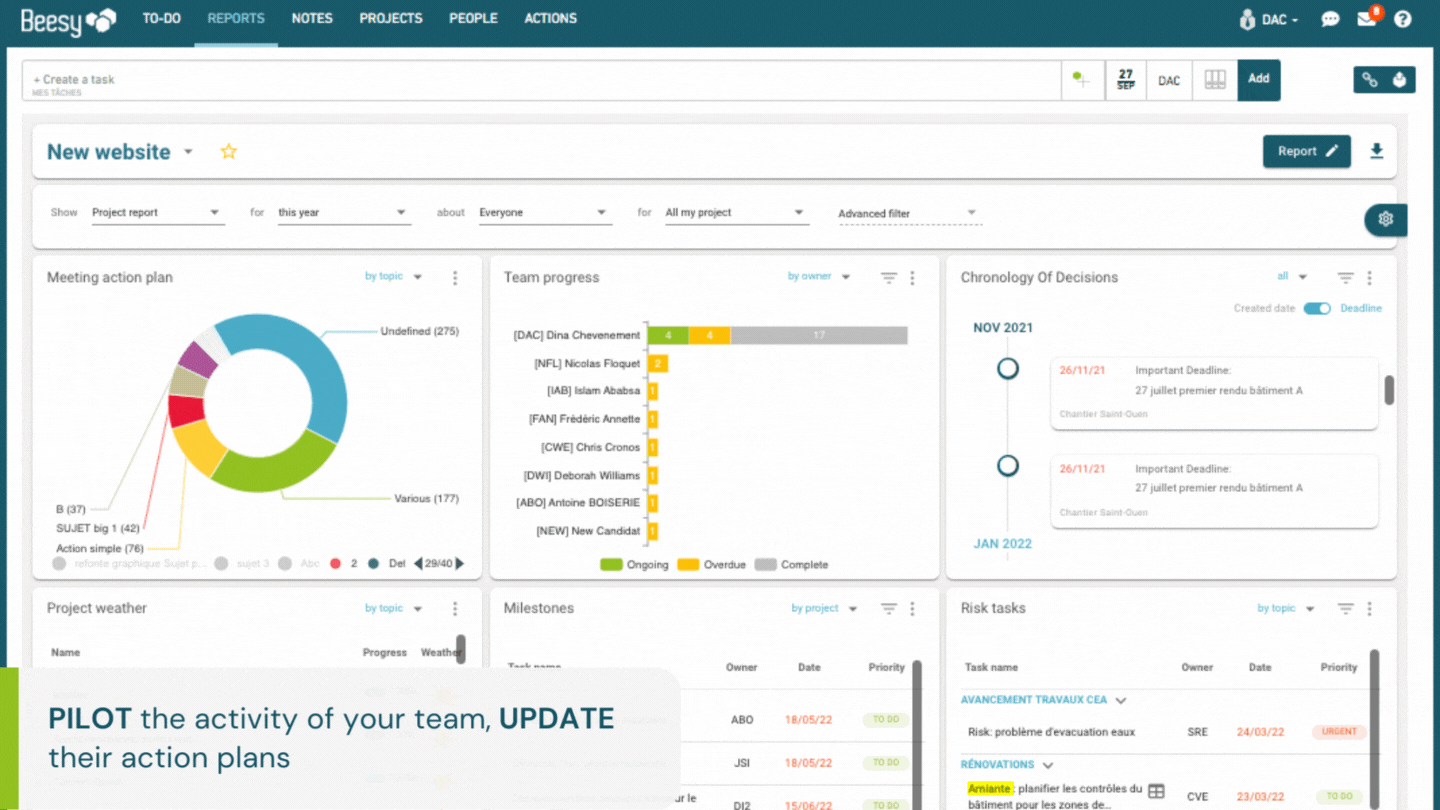Toggle the 'Abc' legend series
The image size is (1440, 810).
(300, 564)
